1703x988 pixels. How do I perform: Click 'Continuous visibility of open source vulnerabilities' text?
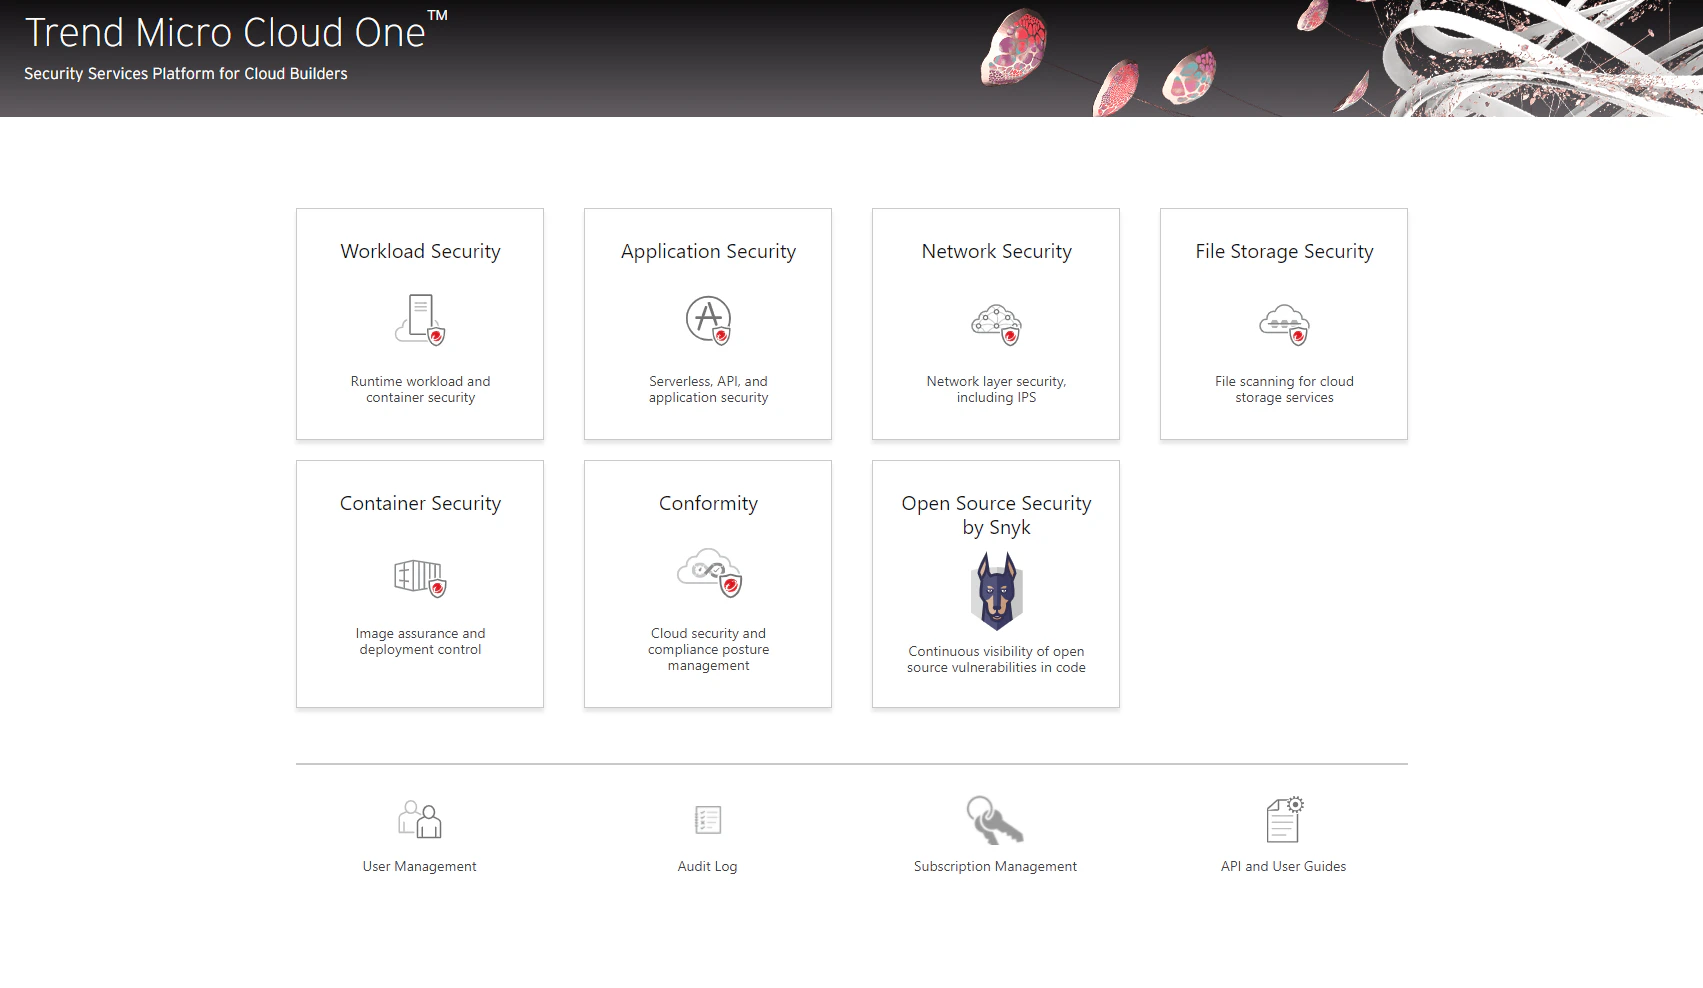pyautogui.click(x=996, y=659)
